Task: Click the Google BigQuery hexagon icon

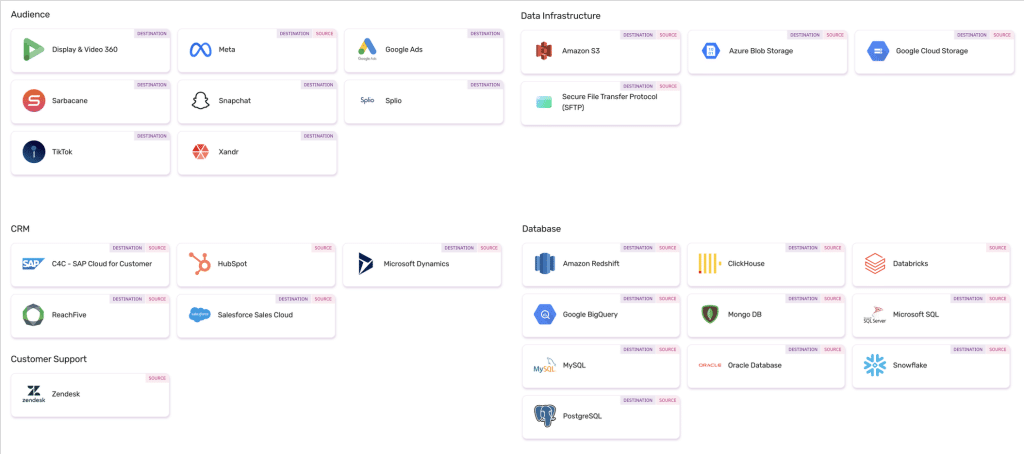Action: coord(544,315)
